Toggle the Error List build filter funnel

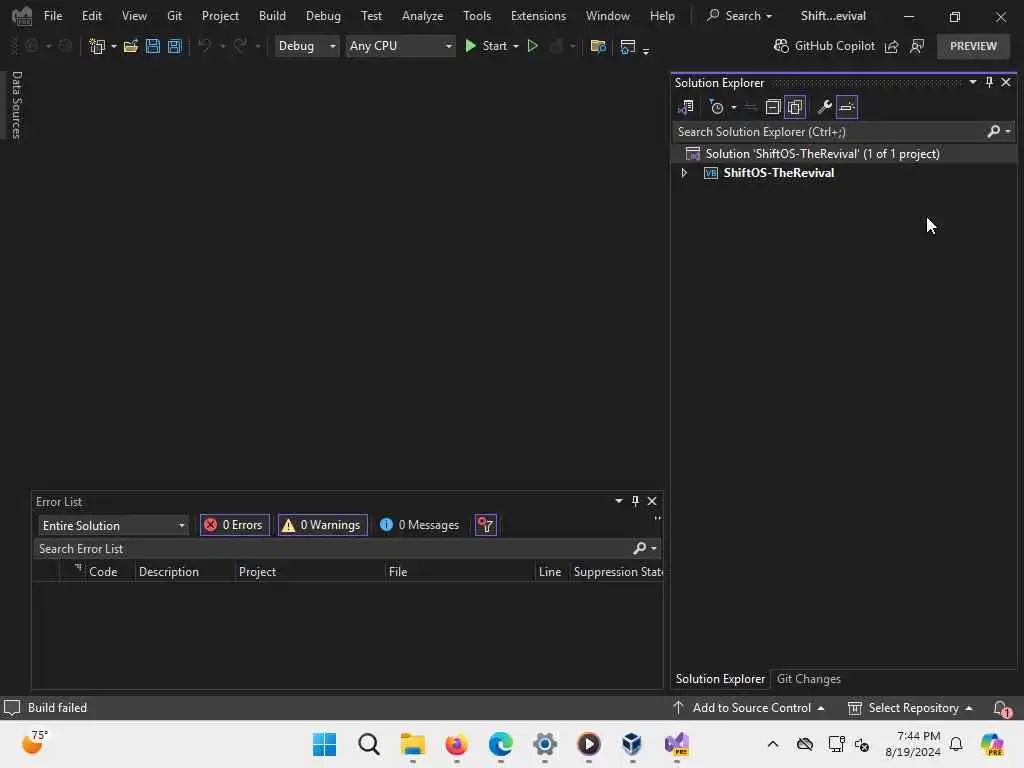[x=486, y=525]
